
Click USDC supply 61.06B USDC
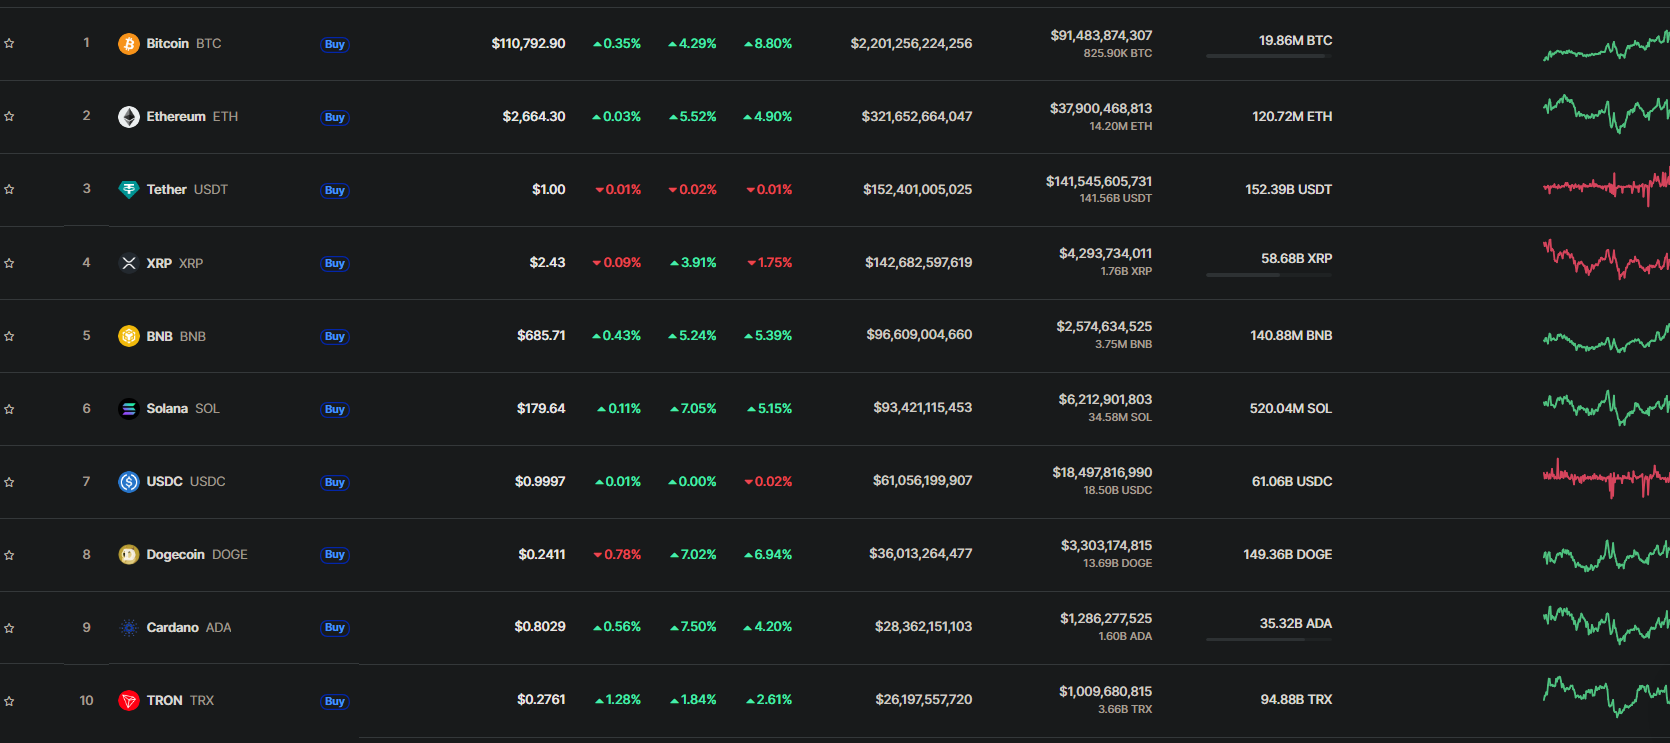1292,482
